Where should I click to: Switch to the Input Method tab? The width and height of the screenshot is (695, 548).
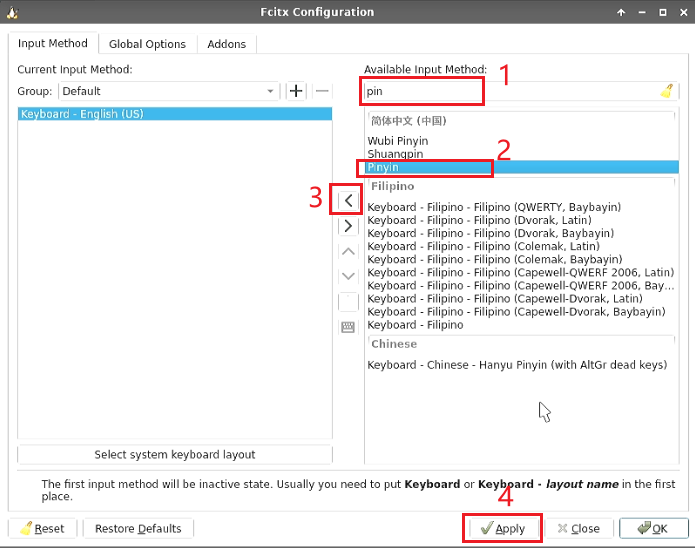pos(53,43)
